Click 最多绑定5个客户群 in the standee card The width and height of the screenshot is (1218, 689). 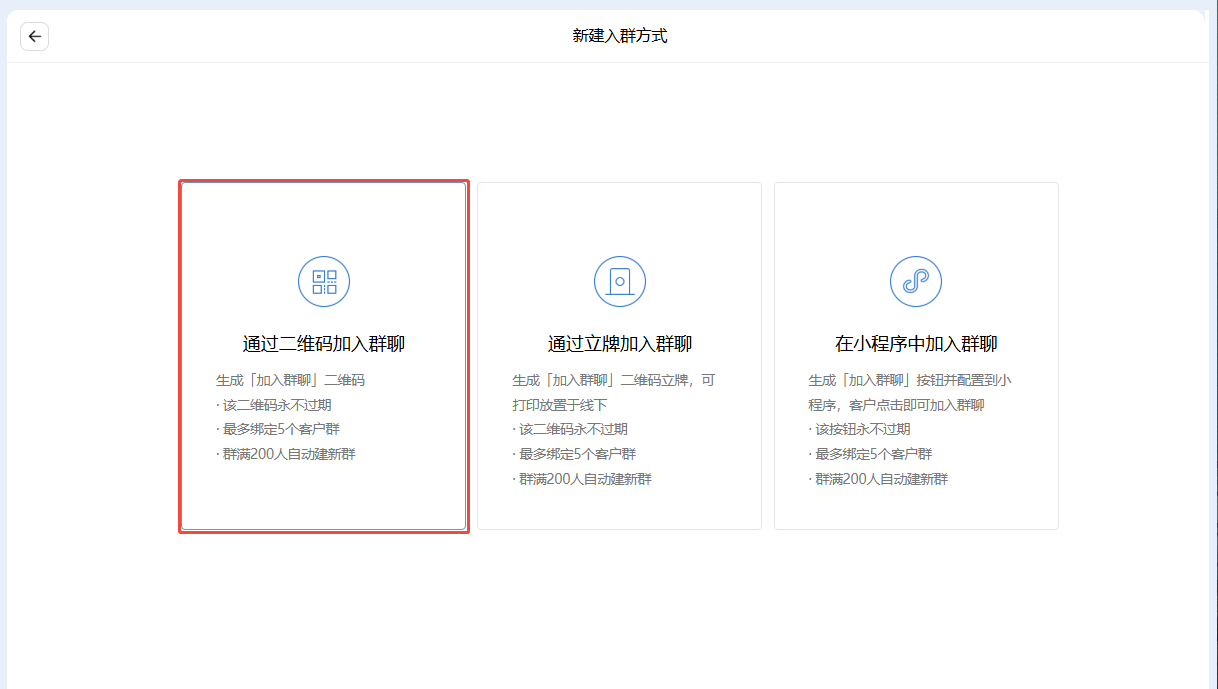[x=575, y=454]
